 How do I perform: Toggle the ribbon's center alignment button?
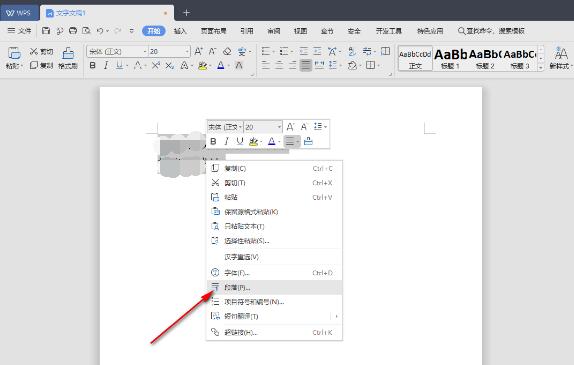click(x=279, y=66)
